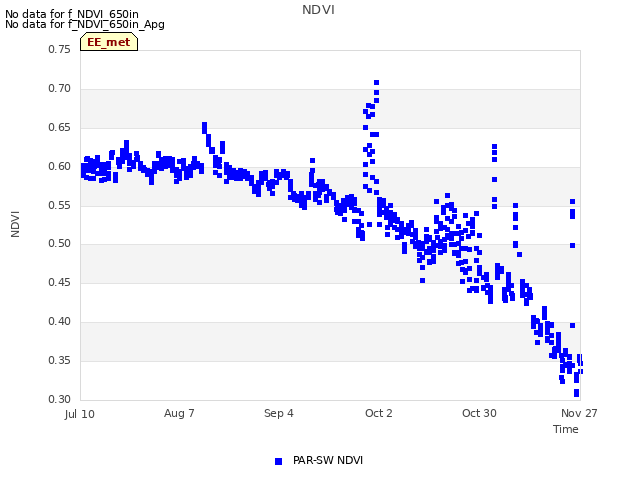Select the Aug 7 x-axis tick label
The width and height of the screenshot is (640, 480).
(x=179, y=413)
